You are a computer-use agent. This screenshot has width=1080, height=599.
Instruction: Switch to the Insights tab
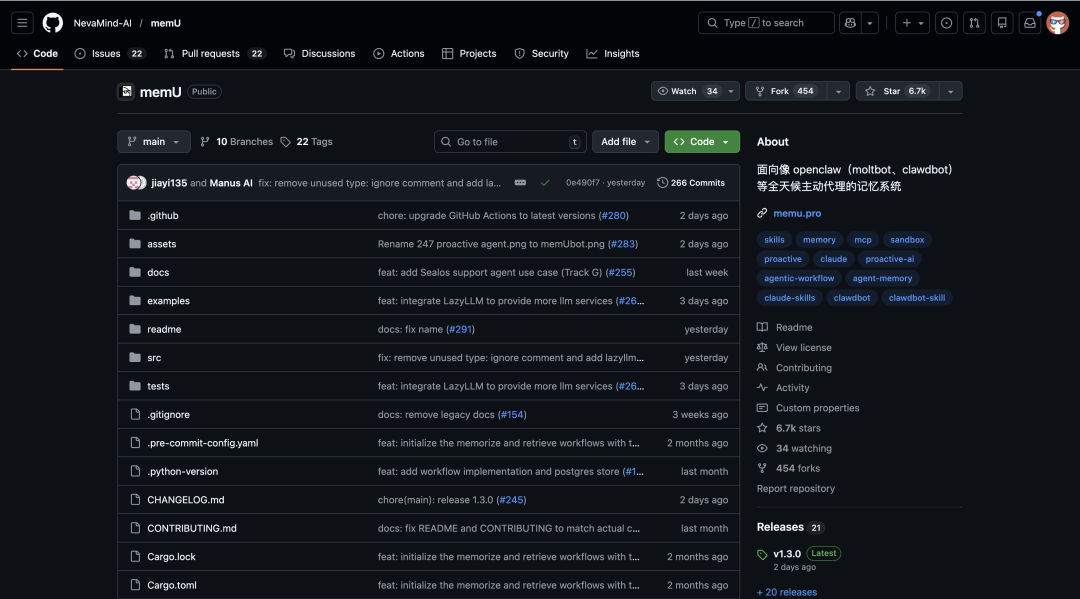coord(612,54)
